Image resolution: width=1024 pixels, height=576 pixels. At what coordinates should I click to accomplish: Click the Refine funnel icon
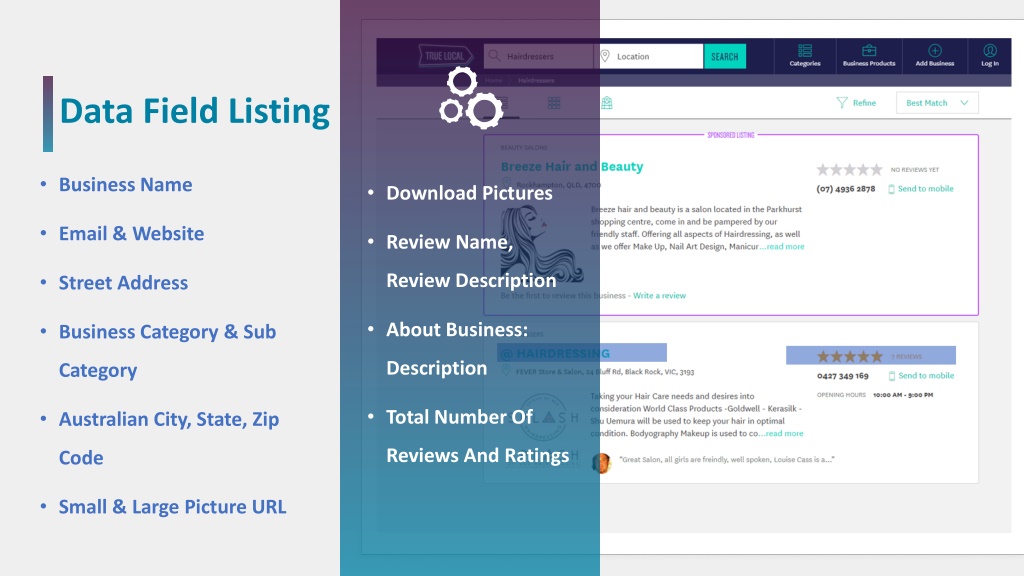click(x=842, y=103)
